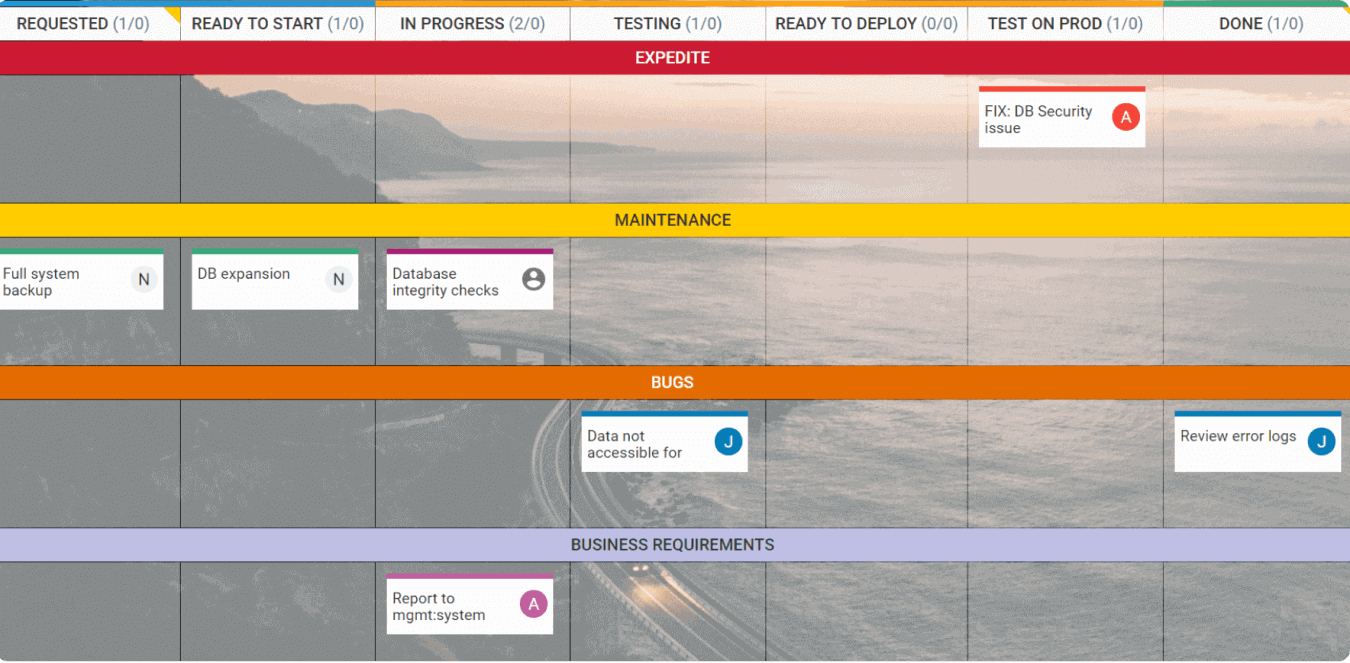Click the A avatar on FIX: DB Security issue
The image size is (1350, 663).
tap(1125, 117)
